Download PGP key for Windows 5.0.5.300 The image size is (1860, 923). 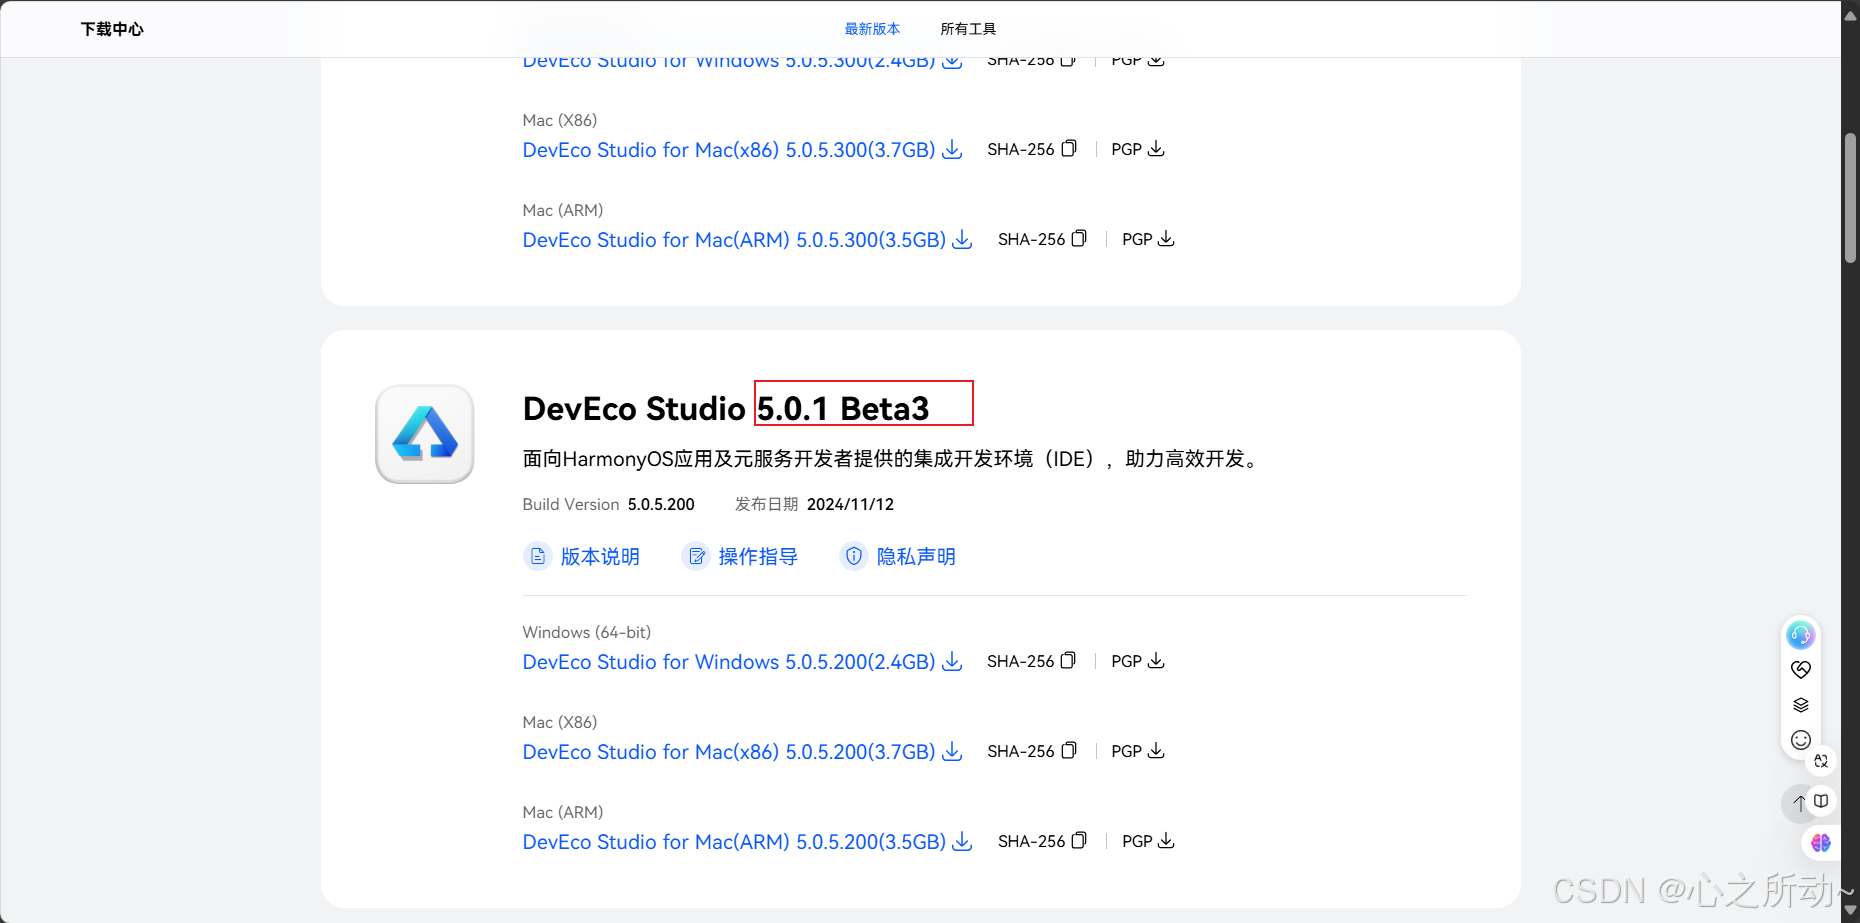1156,59
